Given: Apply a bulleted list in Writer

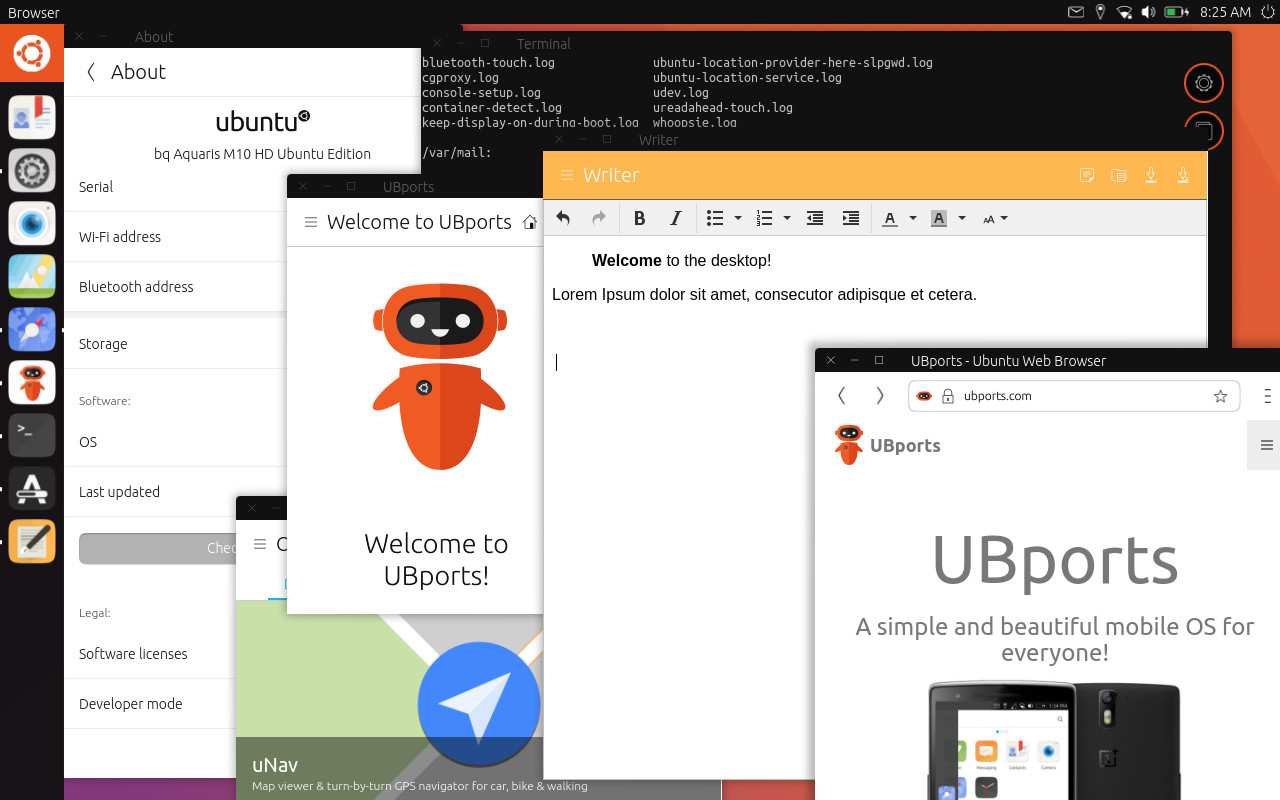Looking at the screenshot, I should pos(714,218).
